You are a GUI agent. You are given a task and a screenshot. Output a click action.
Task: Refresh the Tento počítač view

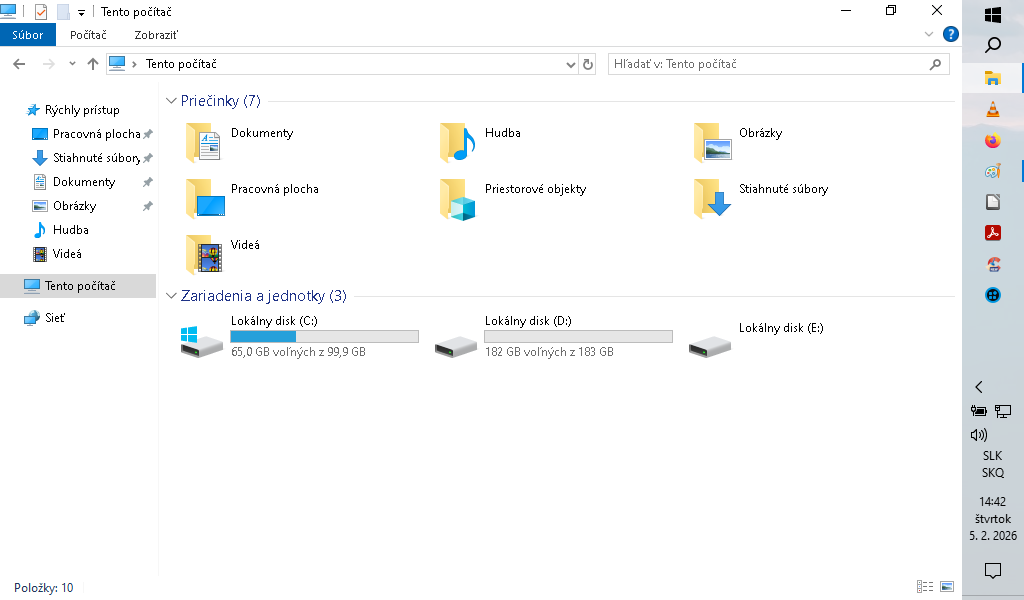tap(588, 64)
